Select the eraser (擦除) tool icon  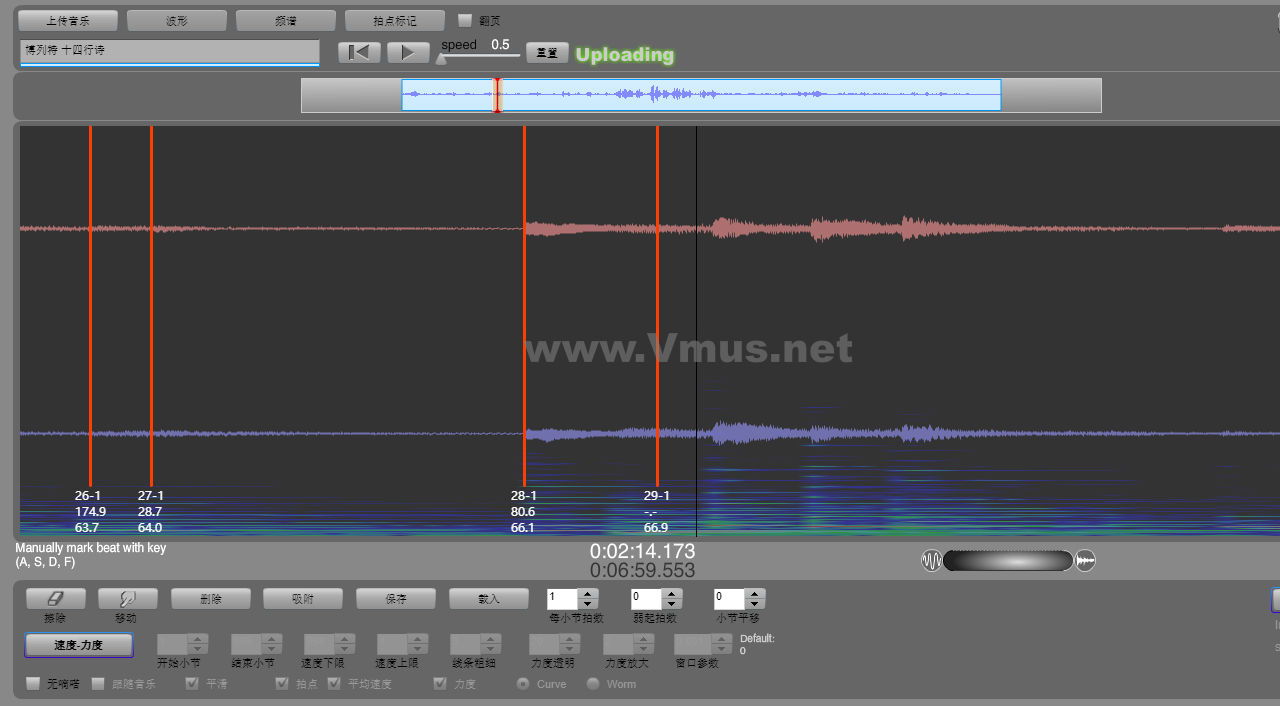click(x=55, y=598)
